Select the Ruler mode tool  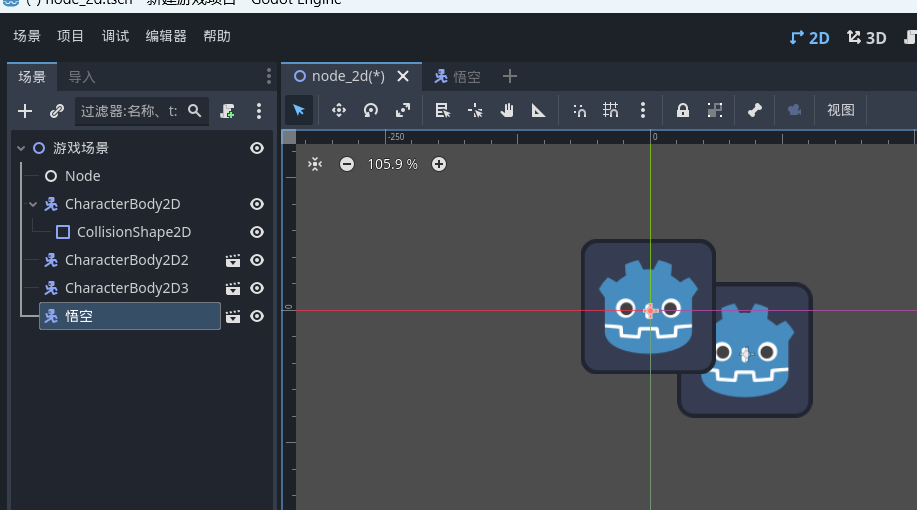pyautogui.click(x=539, y=110)
